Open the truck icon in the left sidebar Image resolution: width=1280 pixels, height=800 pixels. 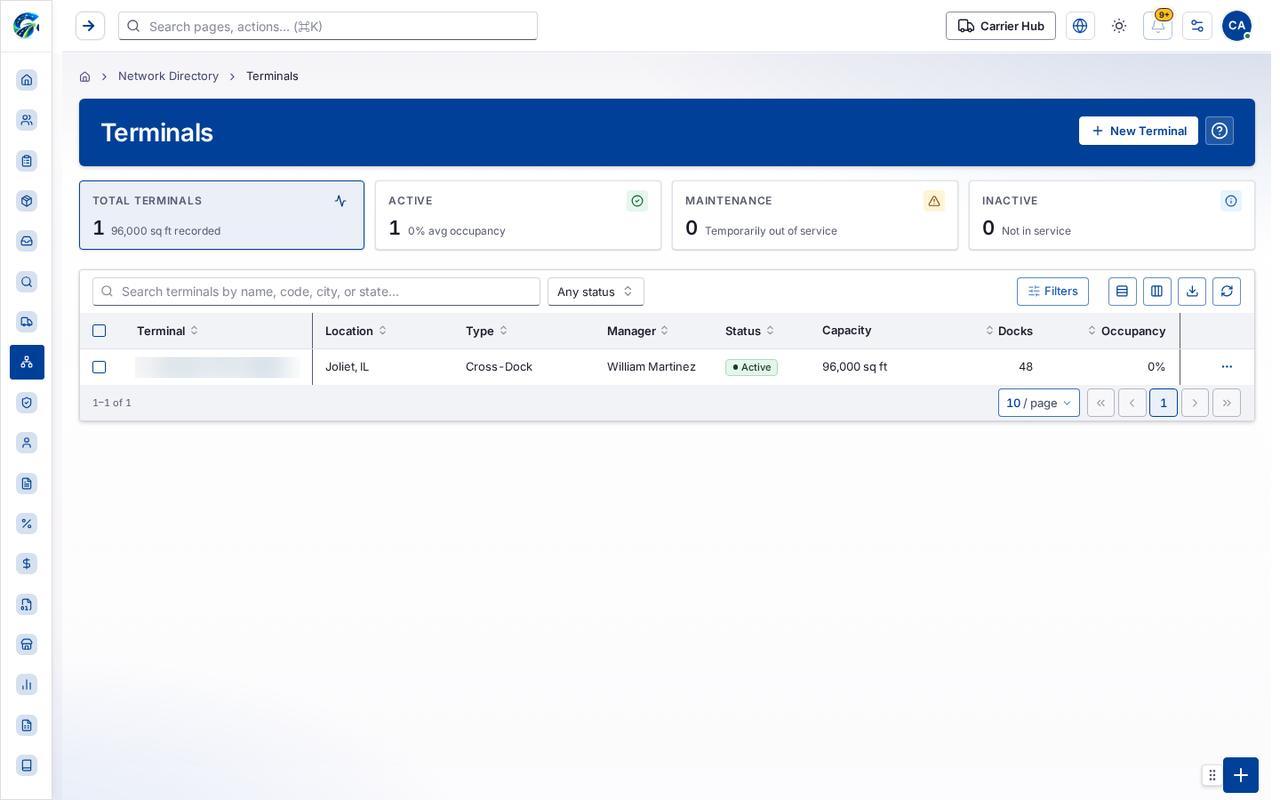tap(27, 322)
